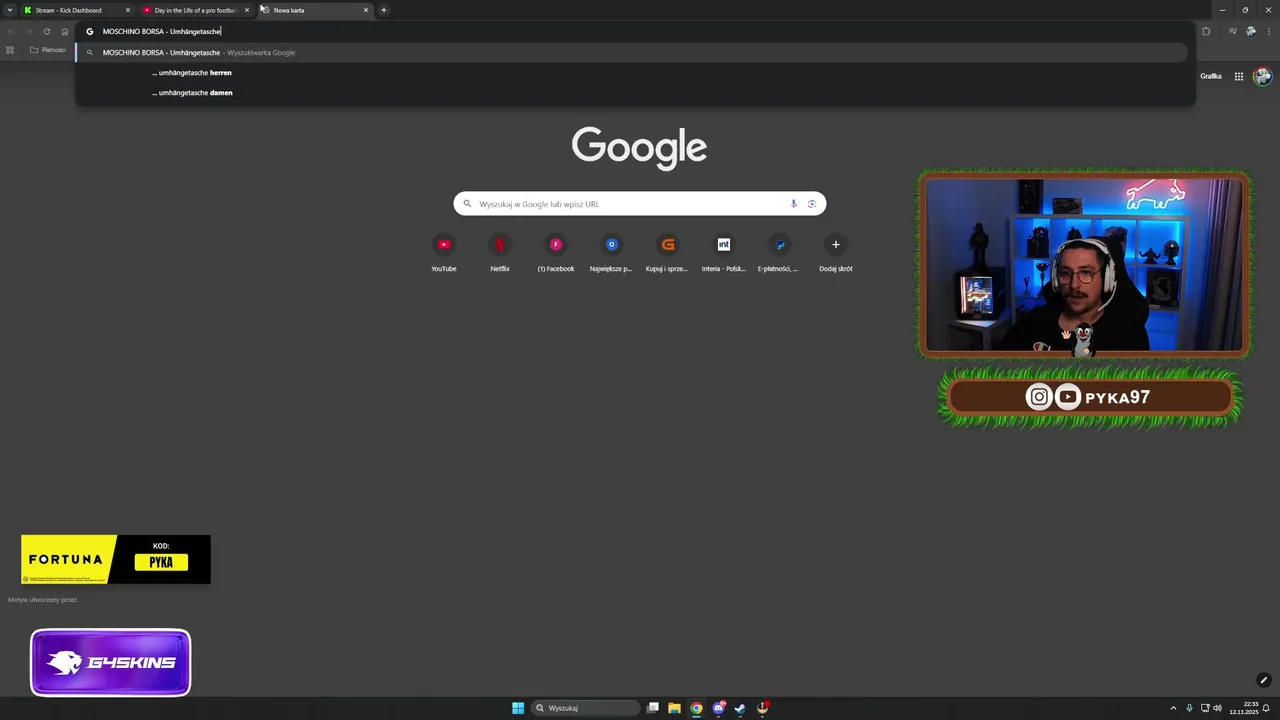The height and width of the screenshot is (720, 1280).
Task: Click the taskbar clock and date
Action: coord(1244,708)
